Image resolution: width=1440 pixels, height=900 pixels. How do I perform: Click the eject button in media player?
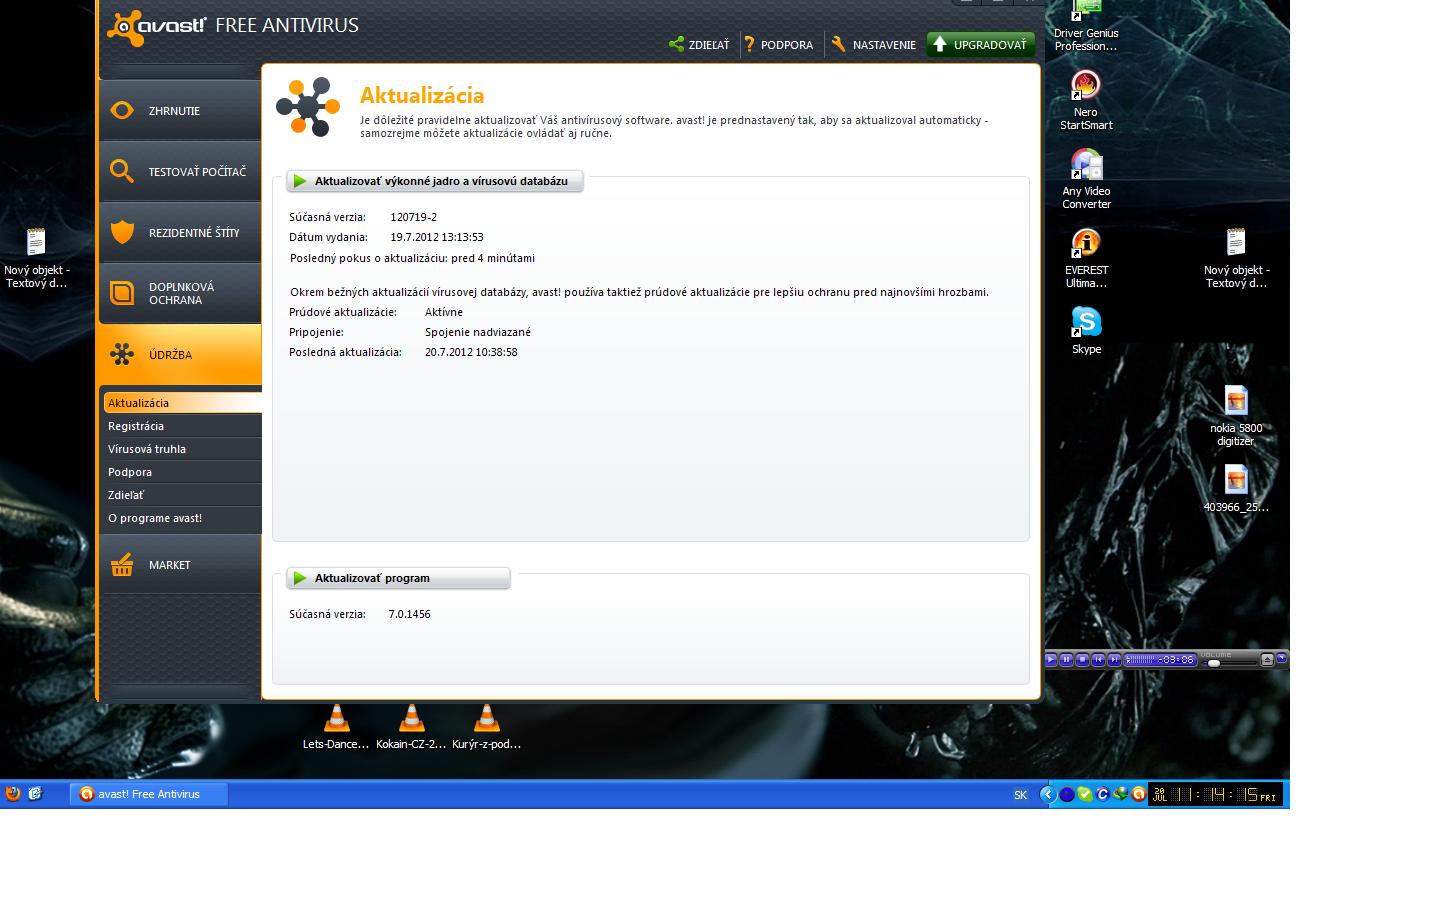click(1267, 659)
